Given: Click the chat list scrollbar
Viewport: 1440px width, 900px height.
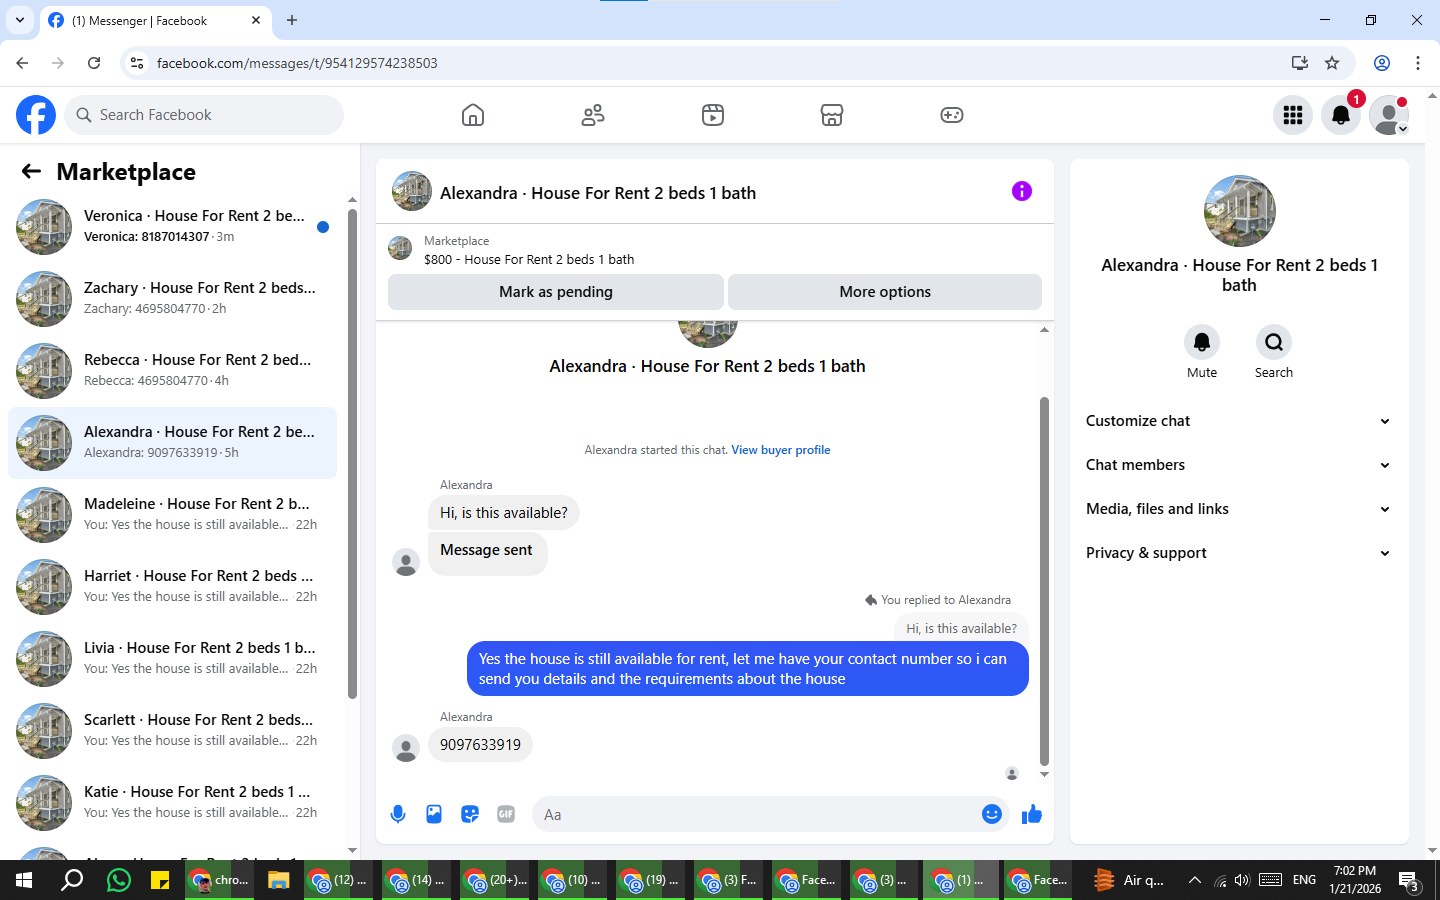Looking at the screenshot, I should point(352,455).
